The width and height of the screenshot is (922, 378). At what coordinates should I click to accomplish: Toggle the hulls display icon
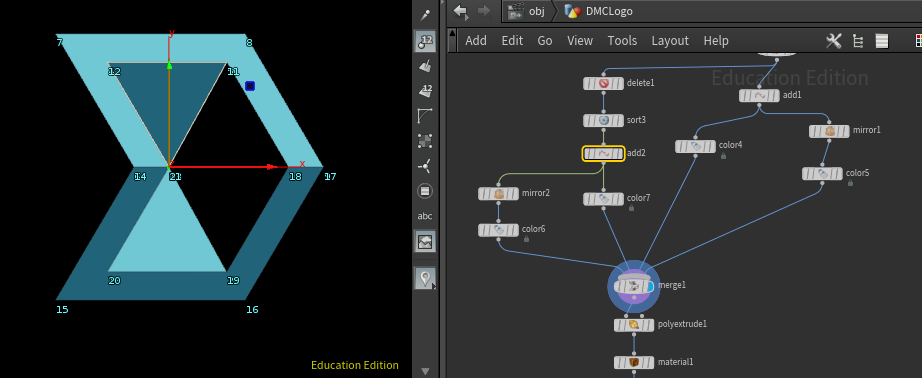[425, 116]
